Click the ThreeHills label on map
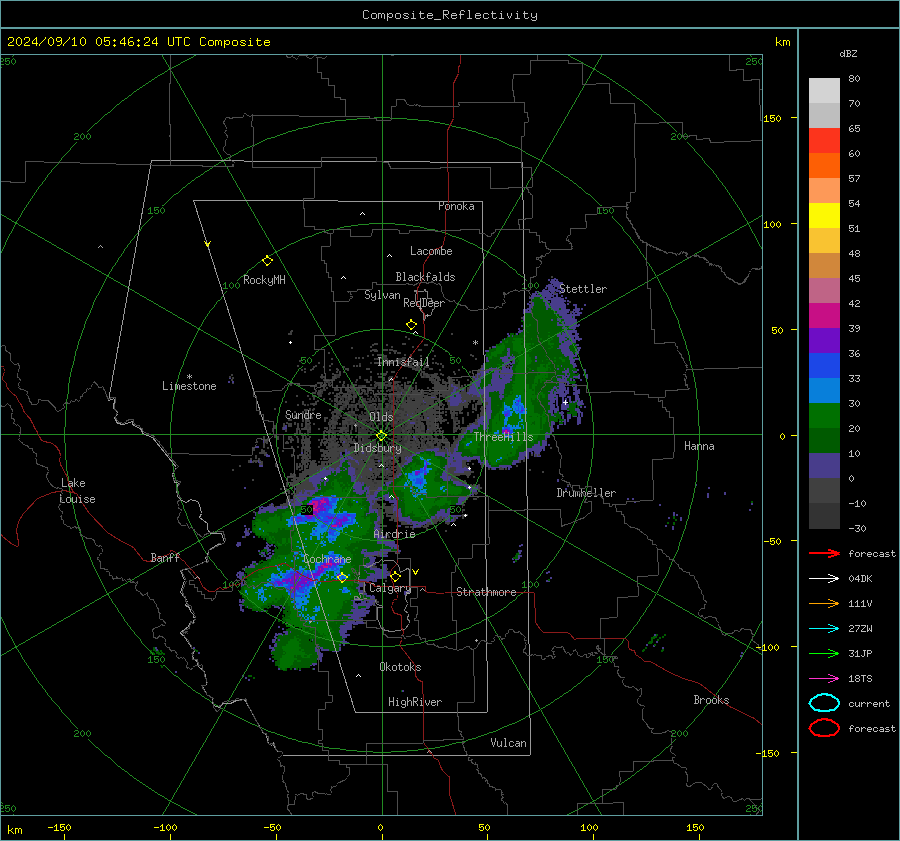900x841 pixels. [x=503, y=437]
